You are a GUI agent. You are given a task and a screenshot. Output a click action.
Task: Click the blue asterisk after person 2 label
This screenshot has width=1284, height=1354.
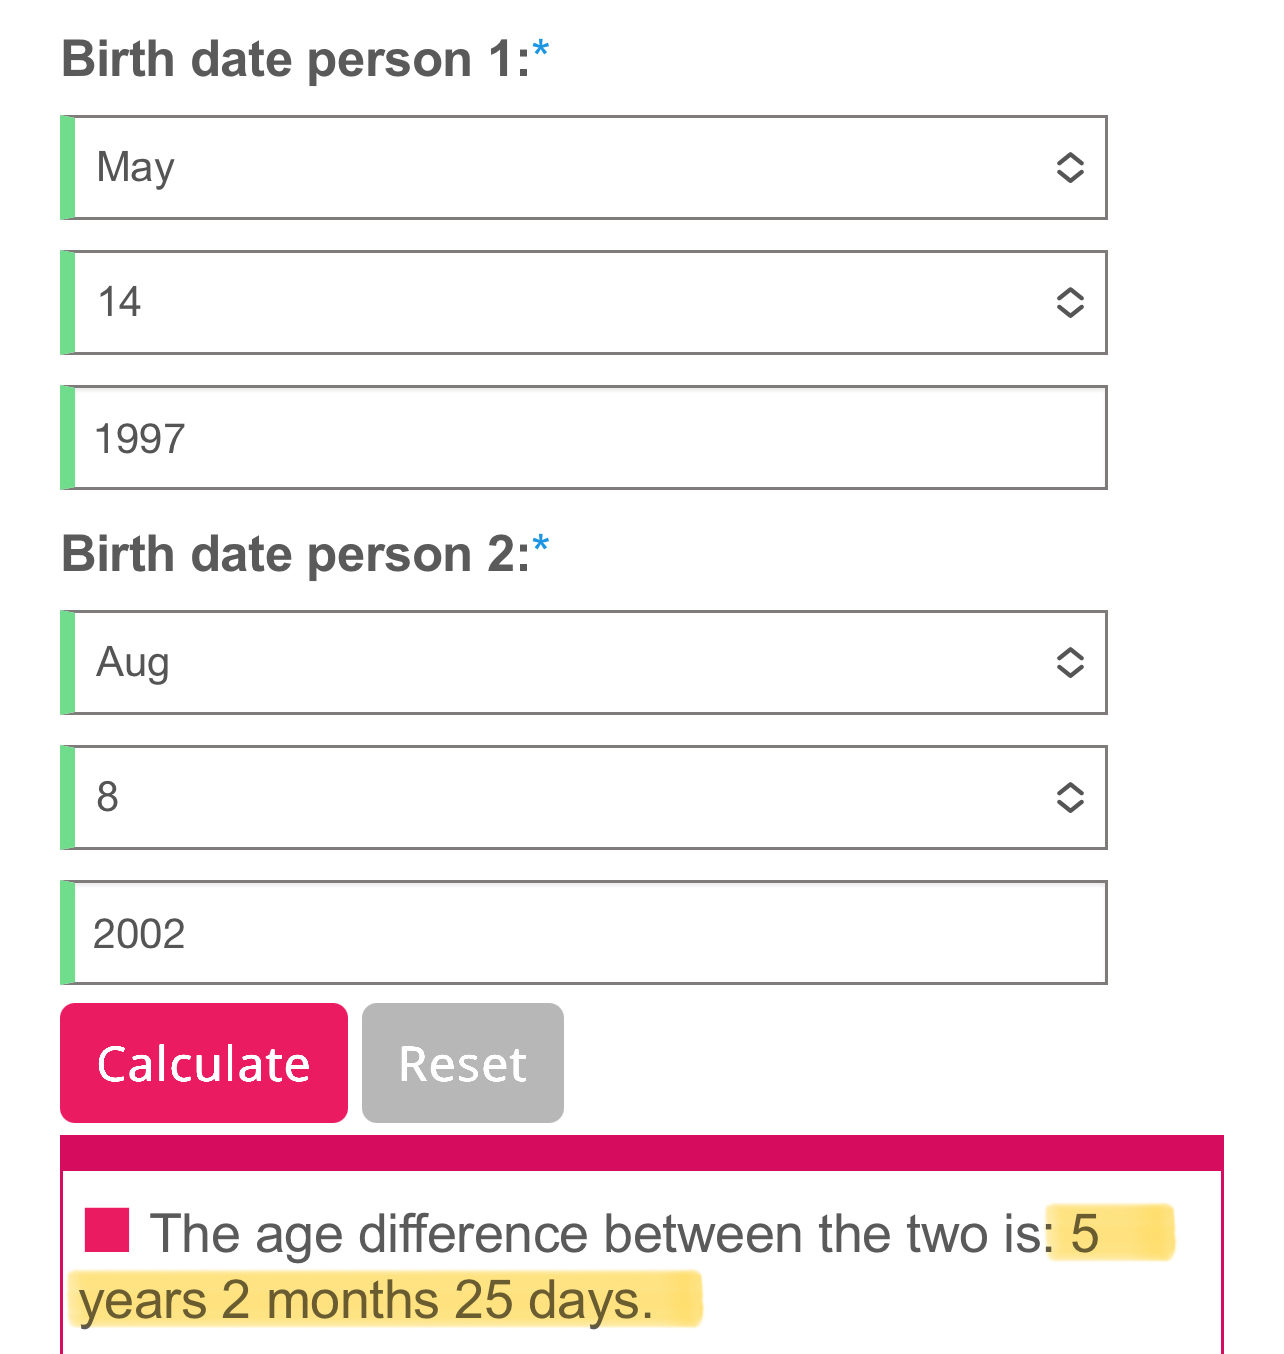click(x=541, y=545)
